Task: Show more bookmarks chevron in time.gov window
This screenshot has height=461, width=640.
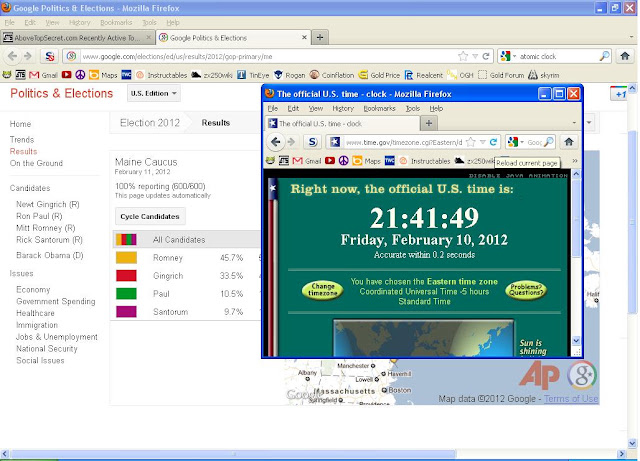Action: (575, 161)
